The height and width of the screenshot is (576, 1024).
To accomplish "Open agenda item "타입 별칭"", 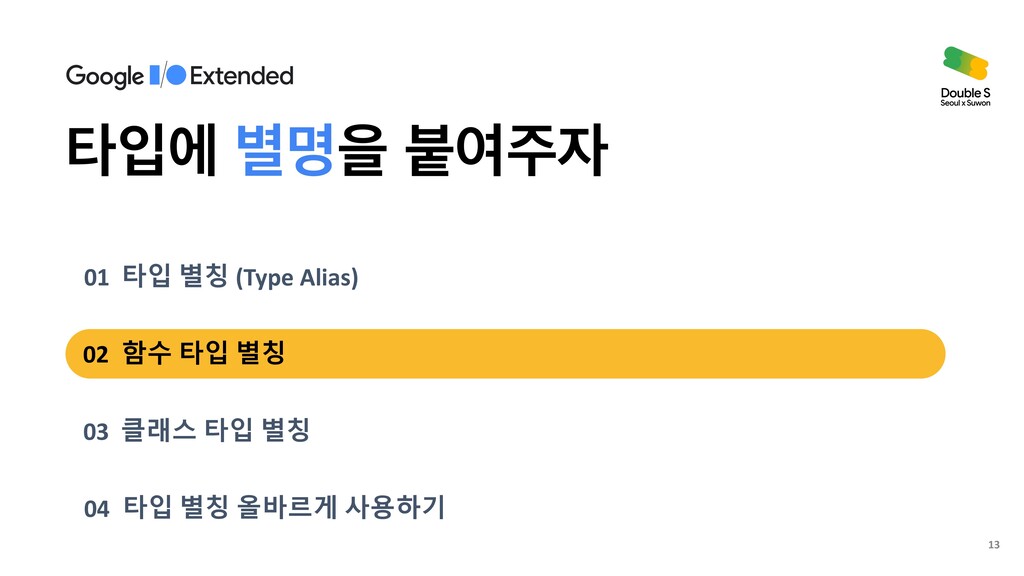I will (x=176, y=276).
